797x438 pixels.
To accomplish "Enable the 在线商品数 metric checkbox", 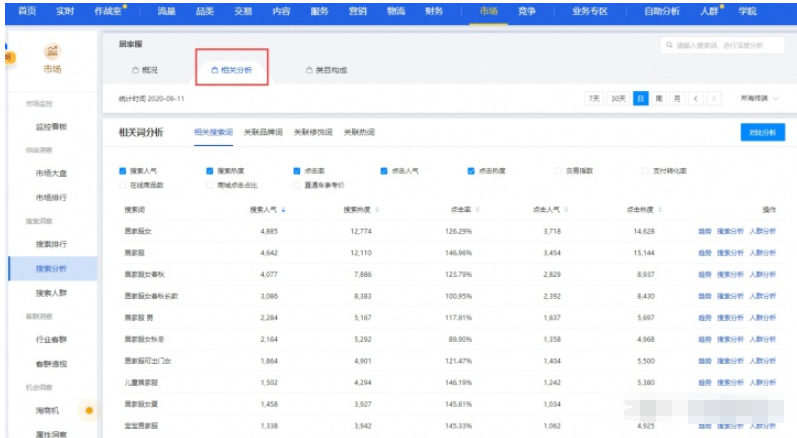I will coord(122,185).
